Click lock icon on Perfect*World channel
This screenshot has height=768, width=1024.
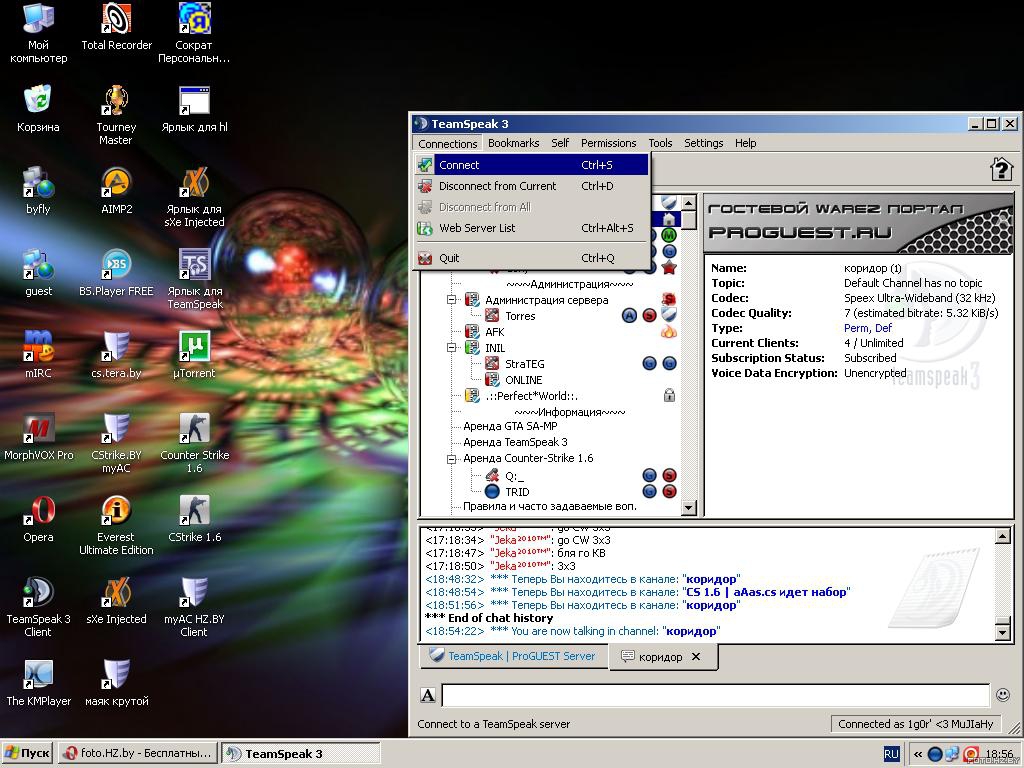coord(669,395)
